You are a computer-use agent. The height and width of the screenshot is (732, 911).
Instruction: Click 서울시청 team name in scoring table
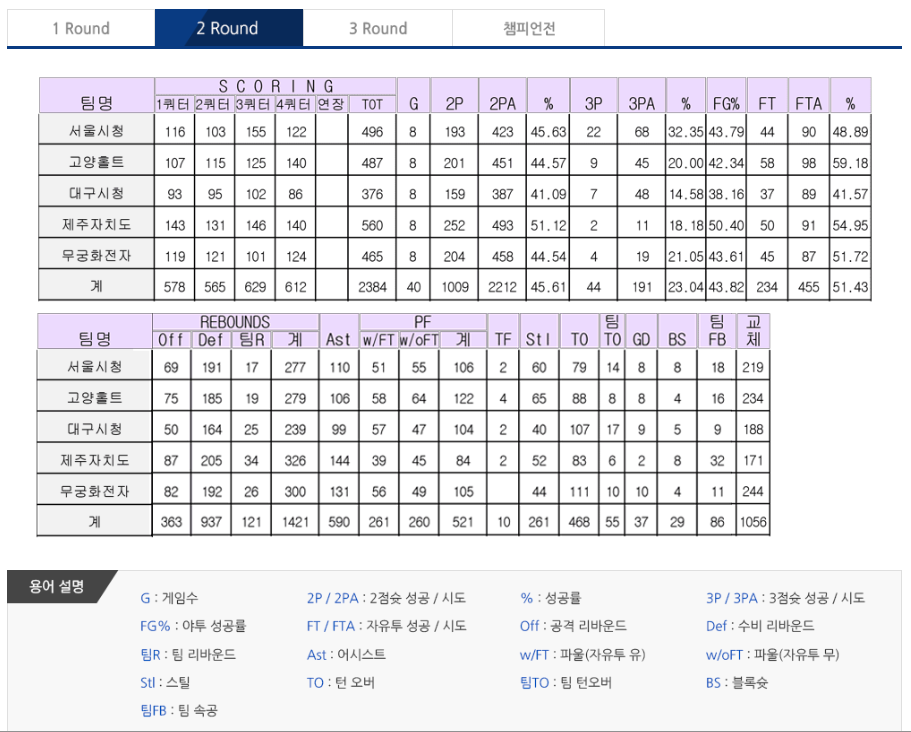click(96, 131)
